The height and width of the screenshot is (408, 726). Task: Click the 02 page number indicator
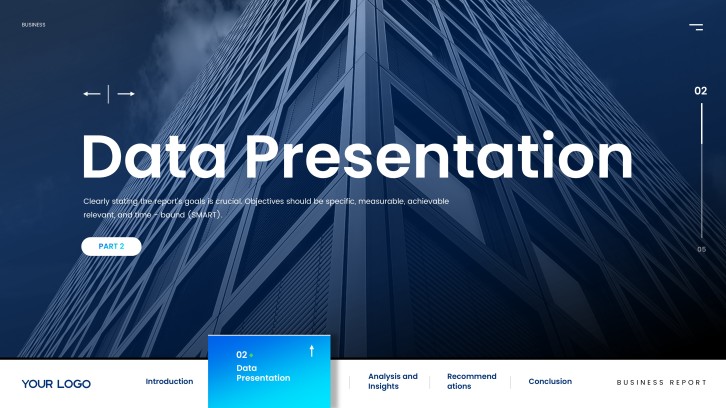point(701,91)
